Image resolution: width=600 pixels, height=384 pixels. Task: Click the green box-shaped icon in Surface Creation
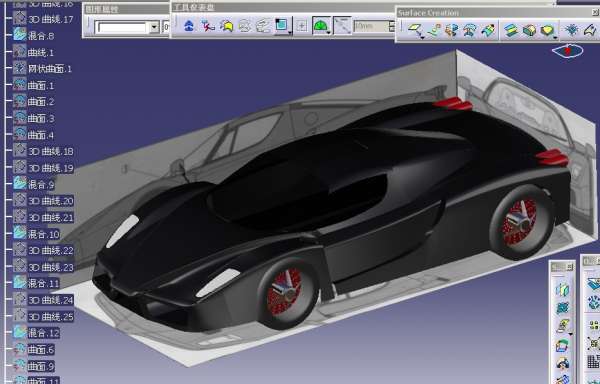(529, 30)
